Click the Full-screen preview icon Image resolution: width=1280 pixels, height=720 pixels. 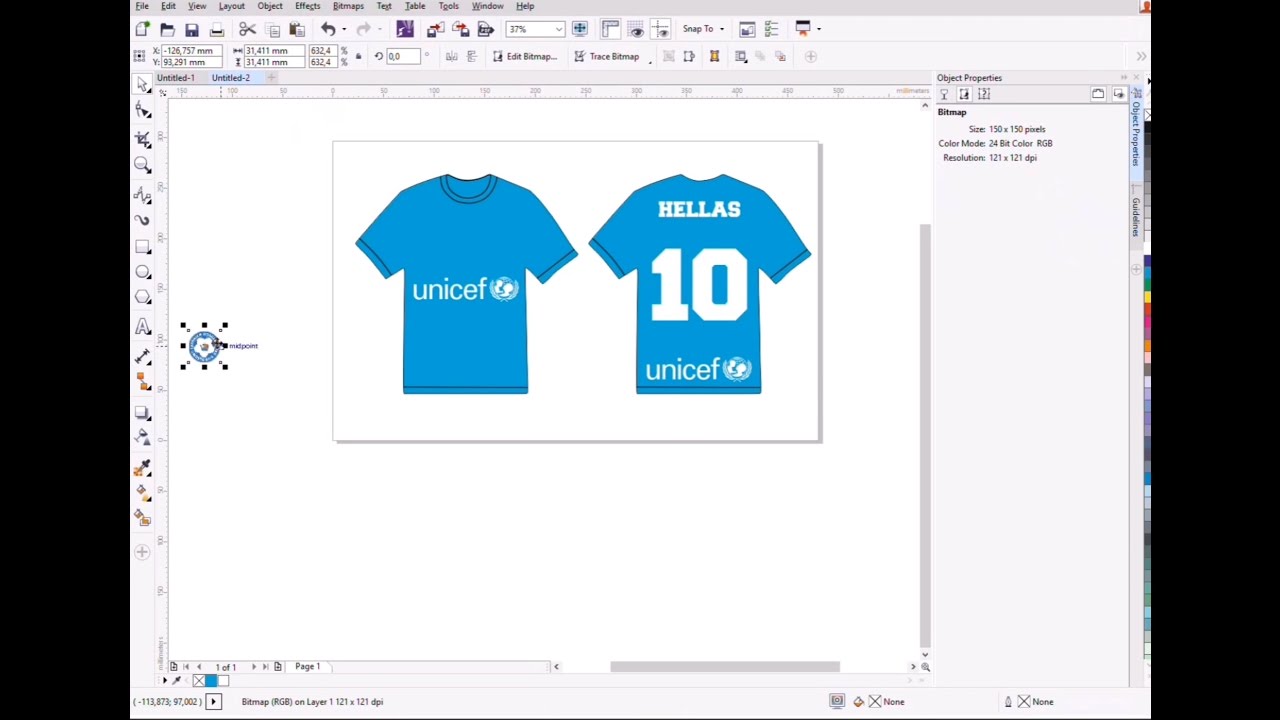(580, 29)
